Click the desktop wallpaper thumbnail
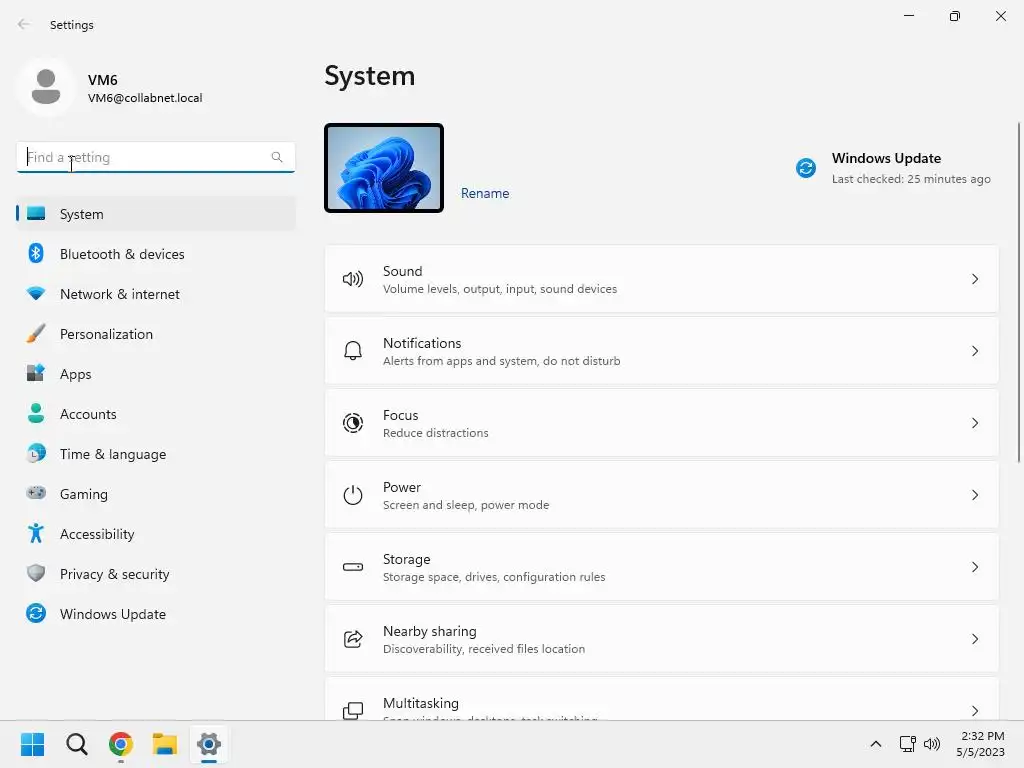 point(384,168)
